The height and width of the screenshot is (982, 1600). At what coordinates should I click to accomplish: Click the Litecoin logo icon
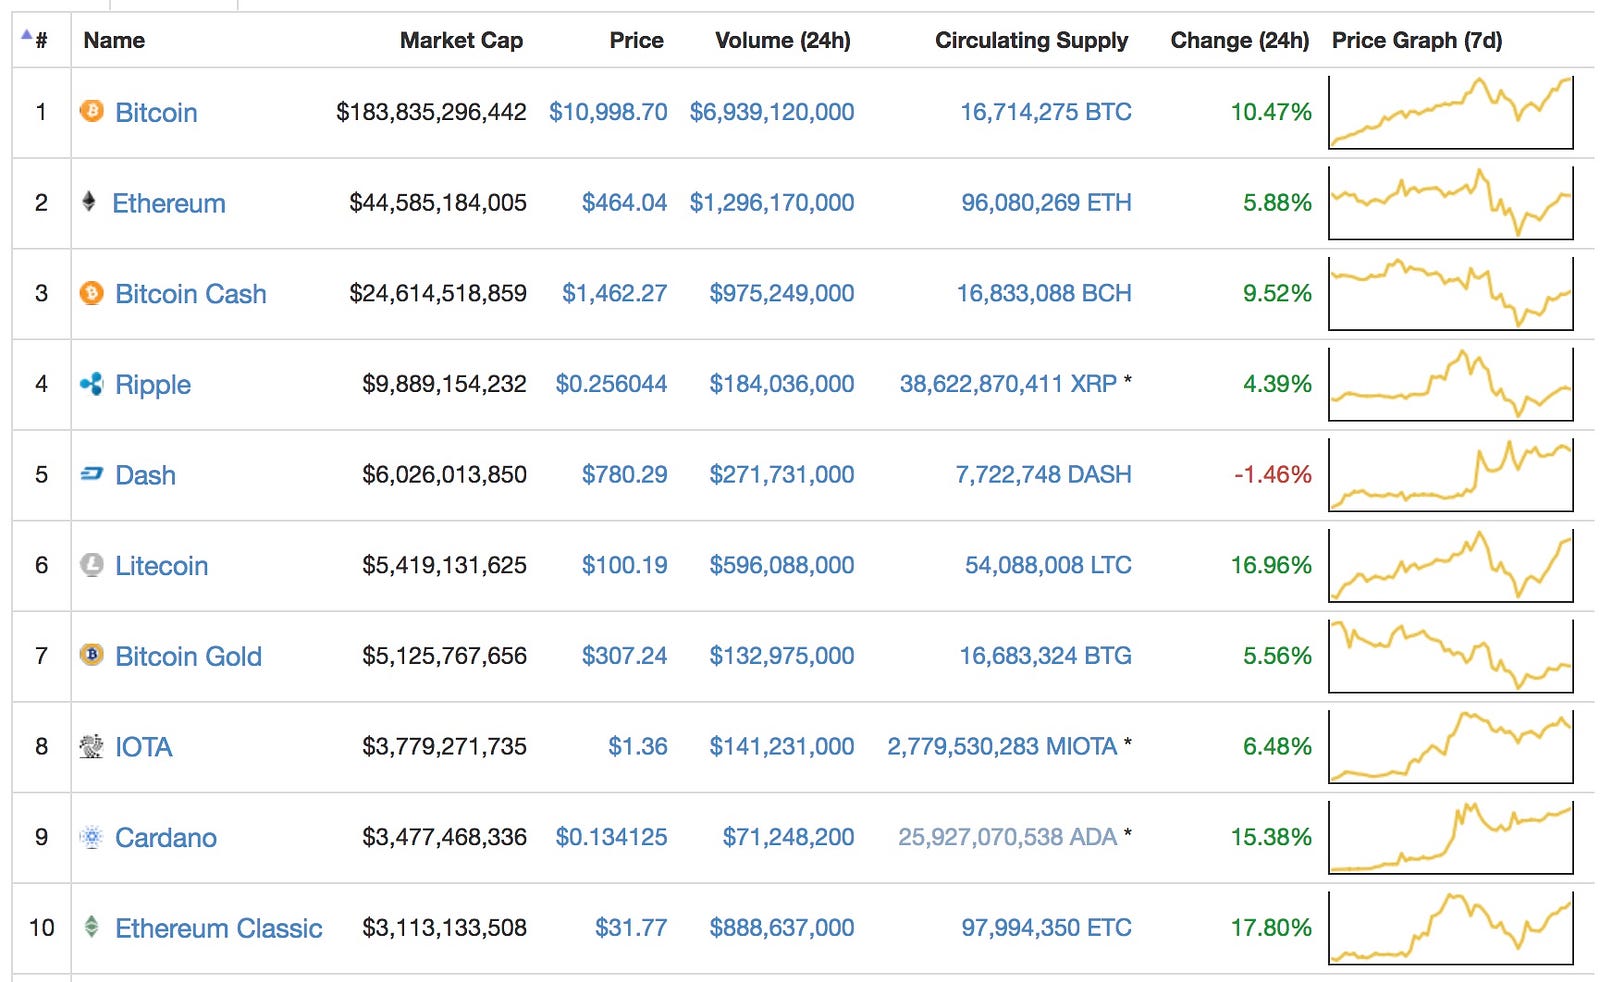[92, 565]
